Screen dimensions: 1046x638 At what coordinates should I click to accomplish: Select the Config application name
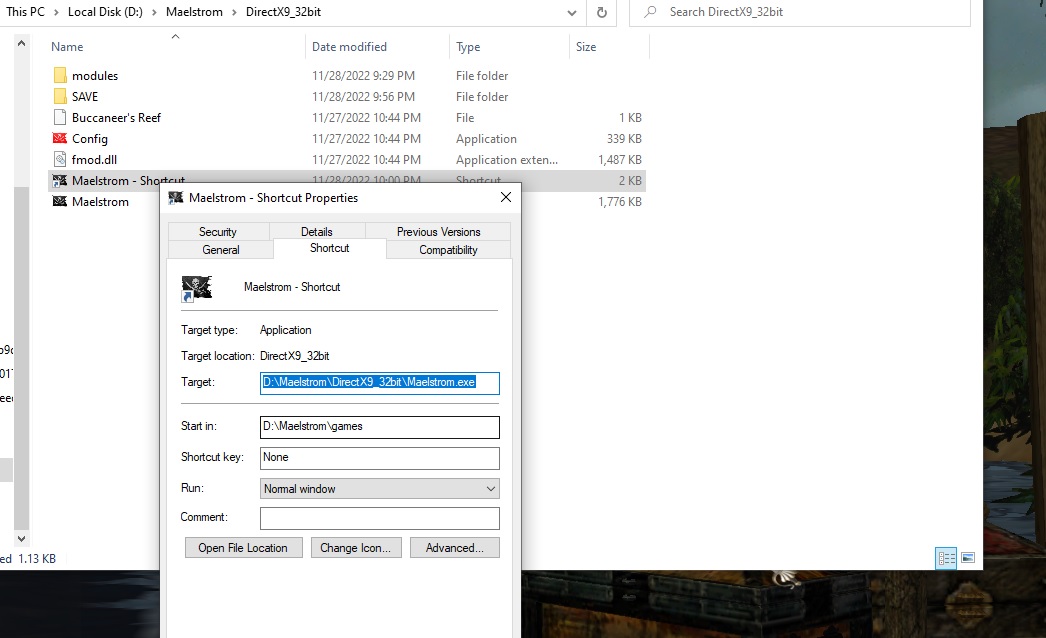[x=89, y=138]
